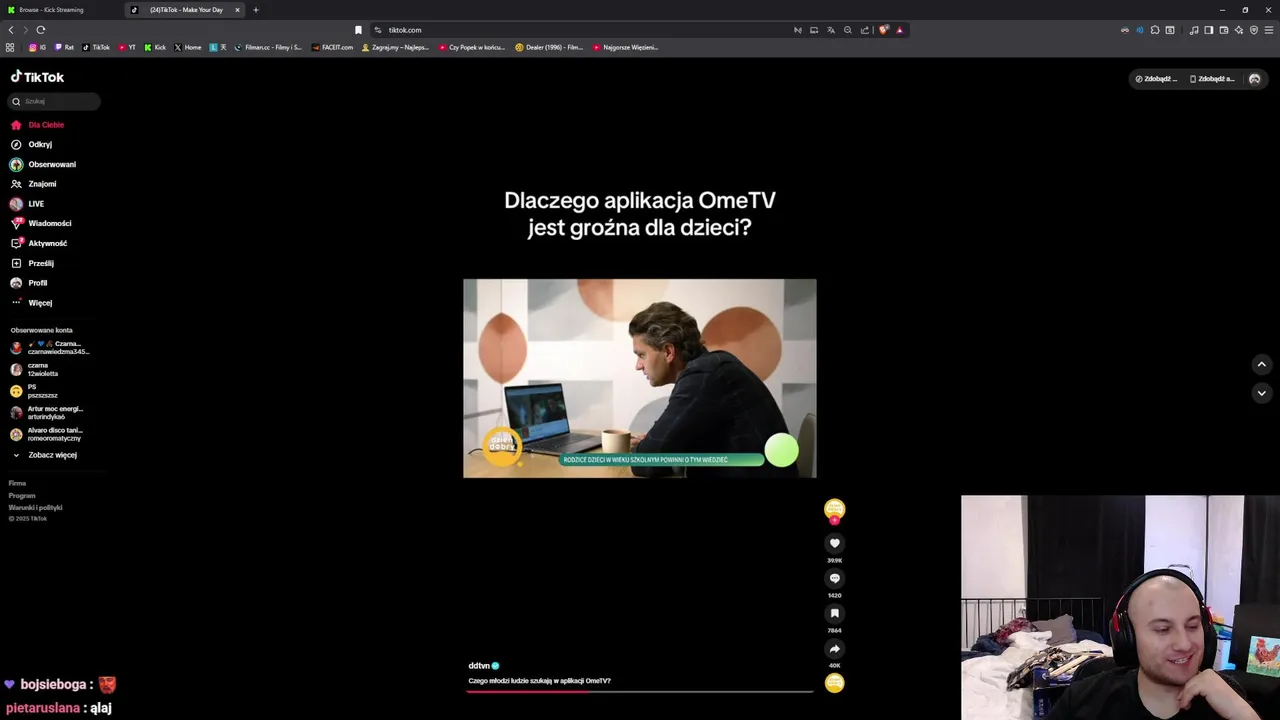
Task: Open the Więcej menu
Action: click(x=31, y=302)
